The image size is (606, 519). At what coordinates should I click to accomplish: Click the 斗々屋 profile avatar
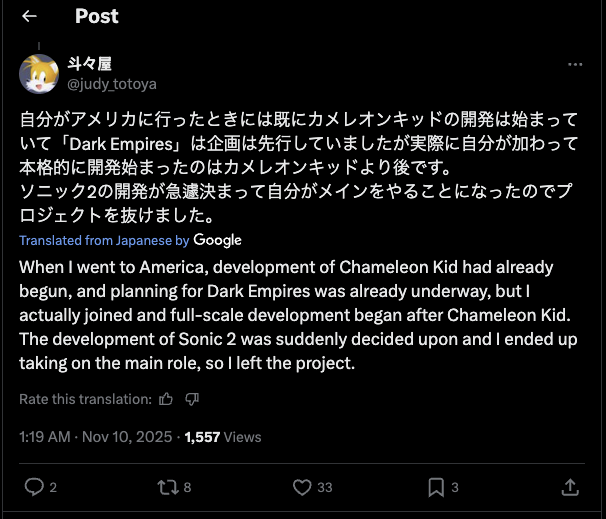pos(38,73)
